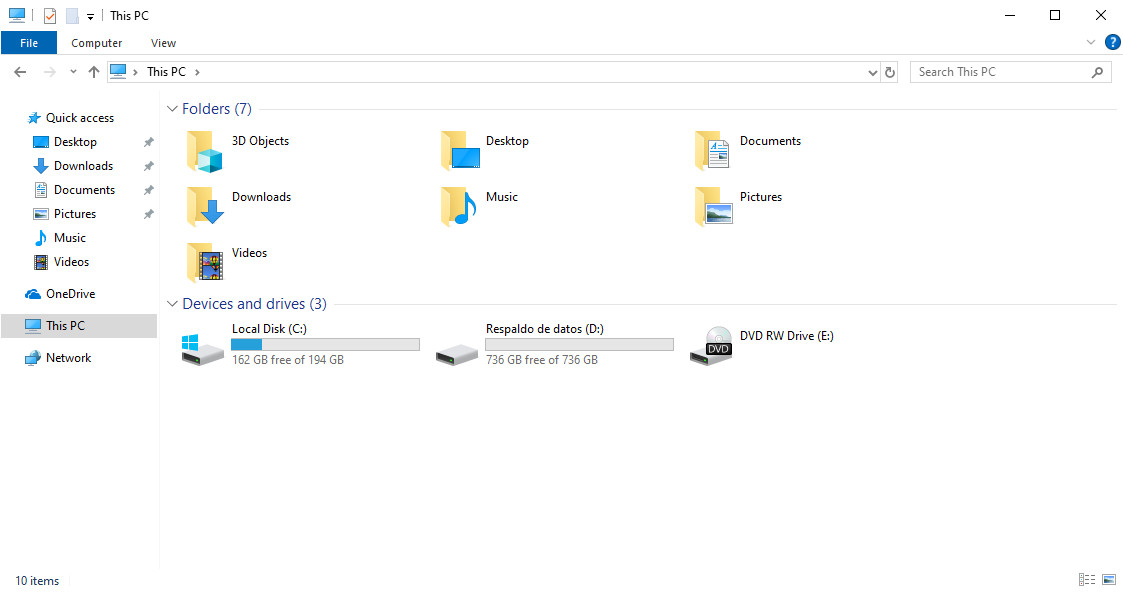Collapse the Devices and drives (3) group

[172, 304]
